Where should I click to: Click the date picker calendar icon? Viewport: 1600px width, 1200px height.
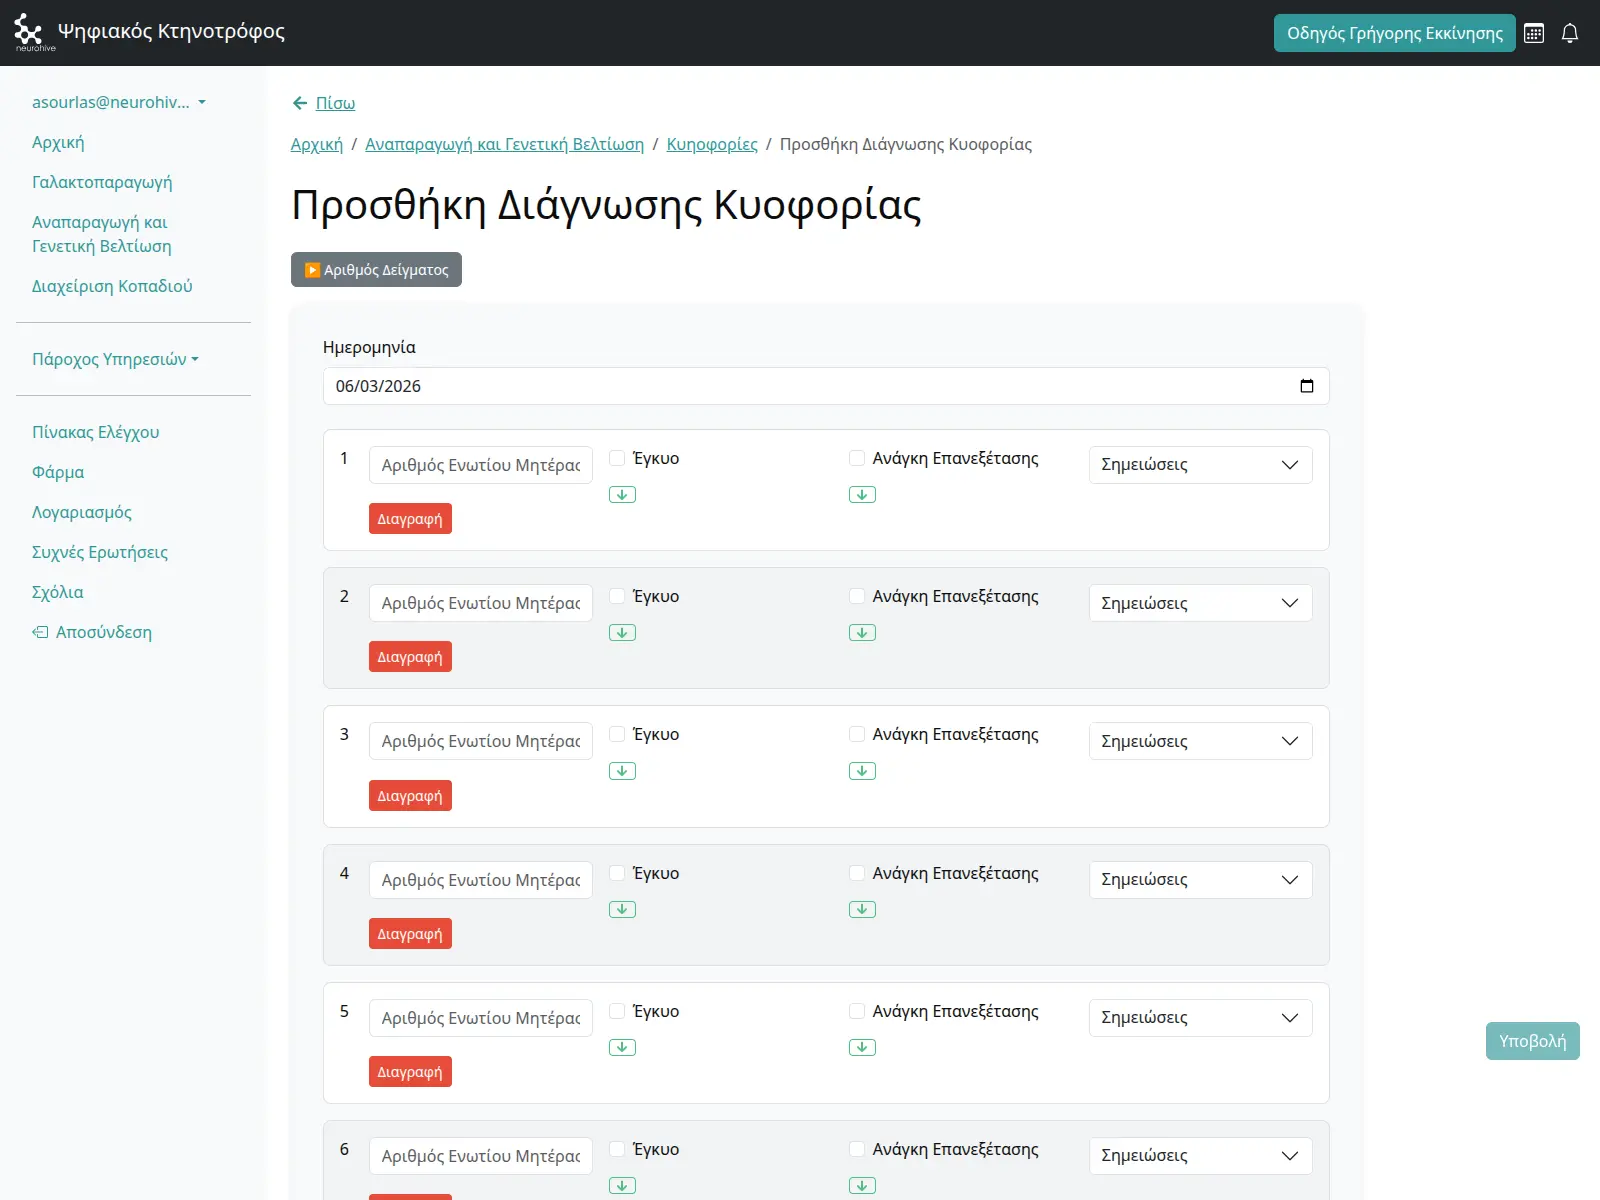[1306, 386]
